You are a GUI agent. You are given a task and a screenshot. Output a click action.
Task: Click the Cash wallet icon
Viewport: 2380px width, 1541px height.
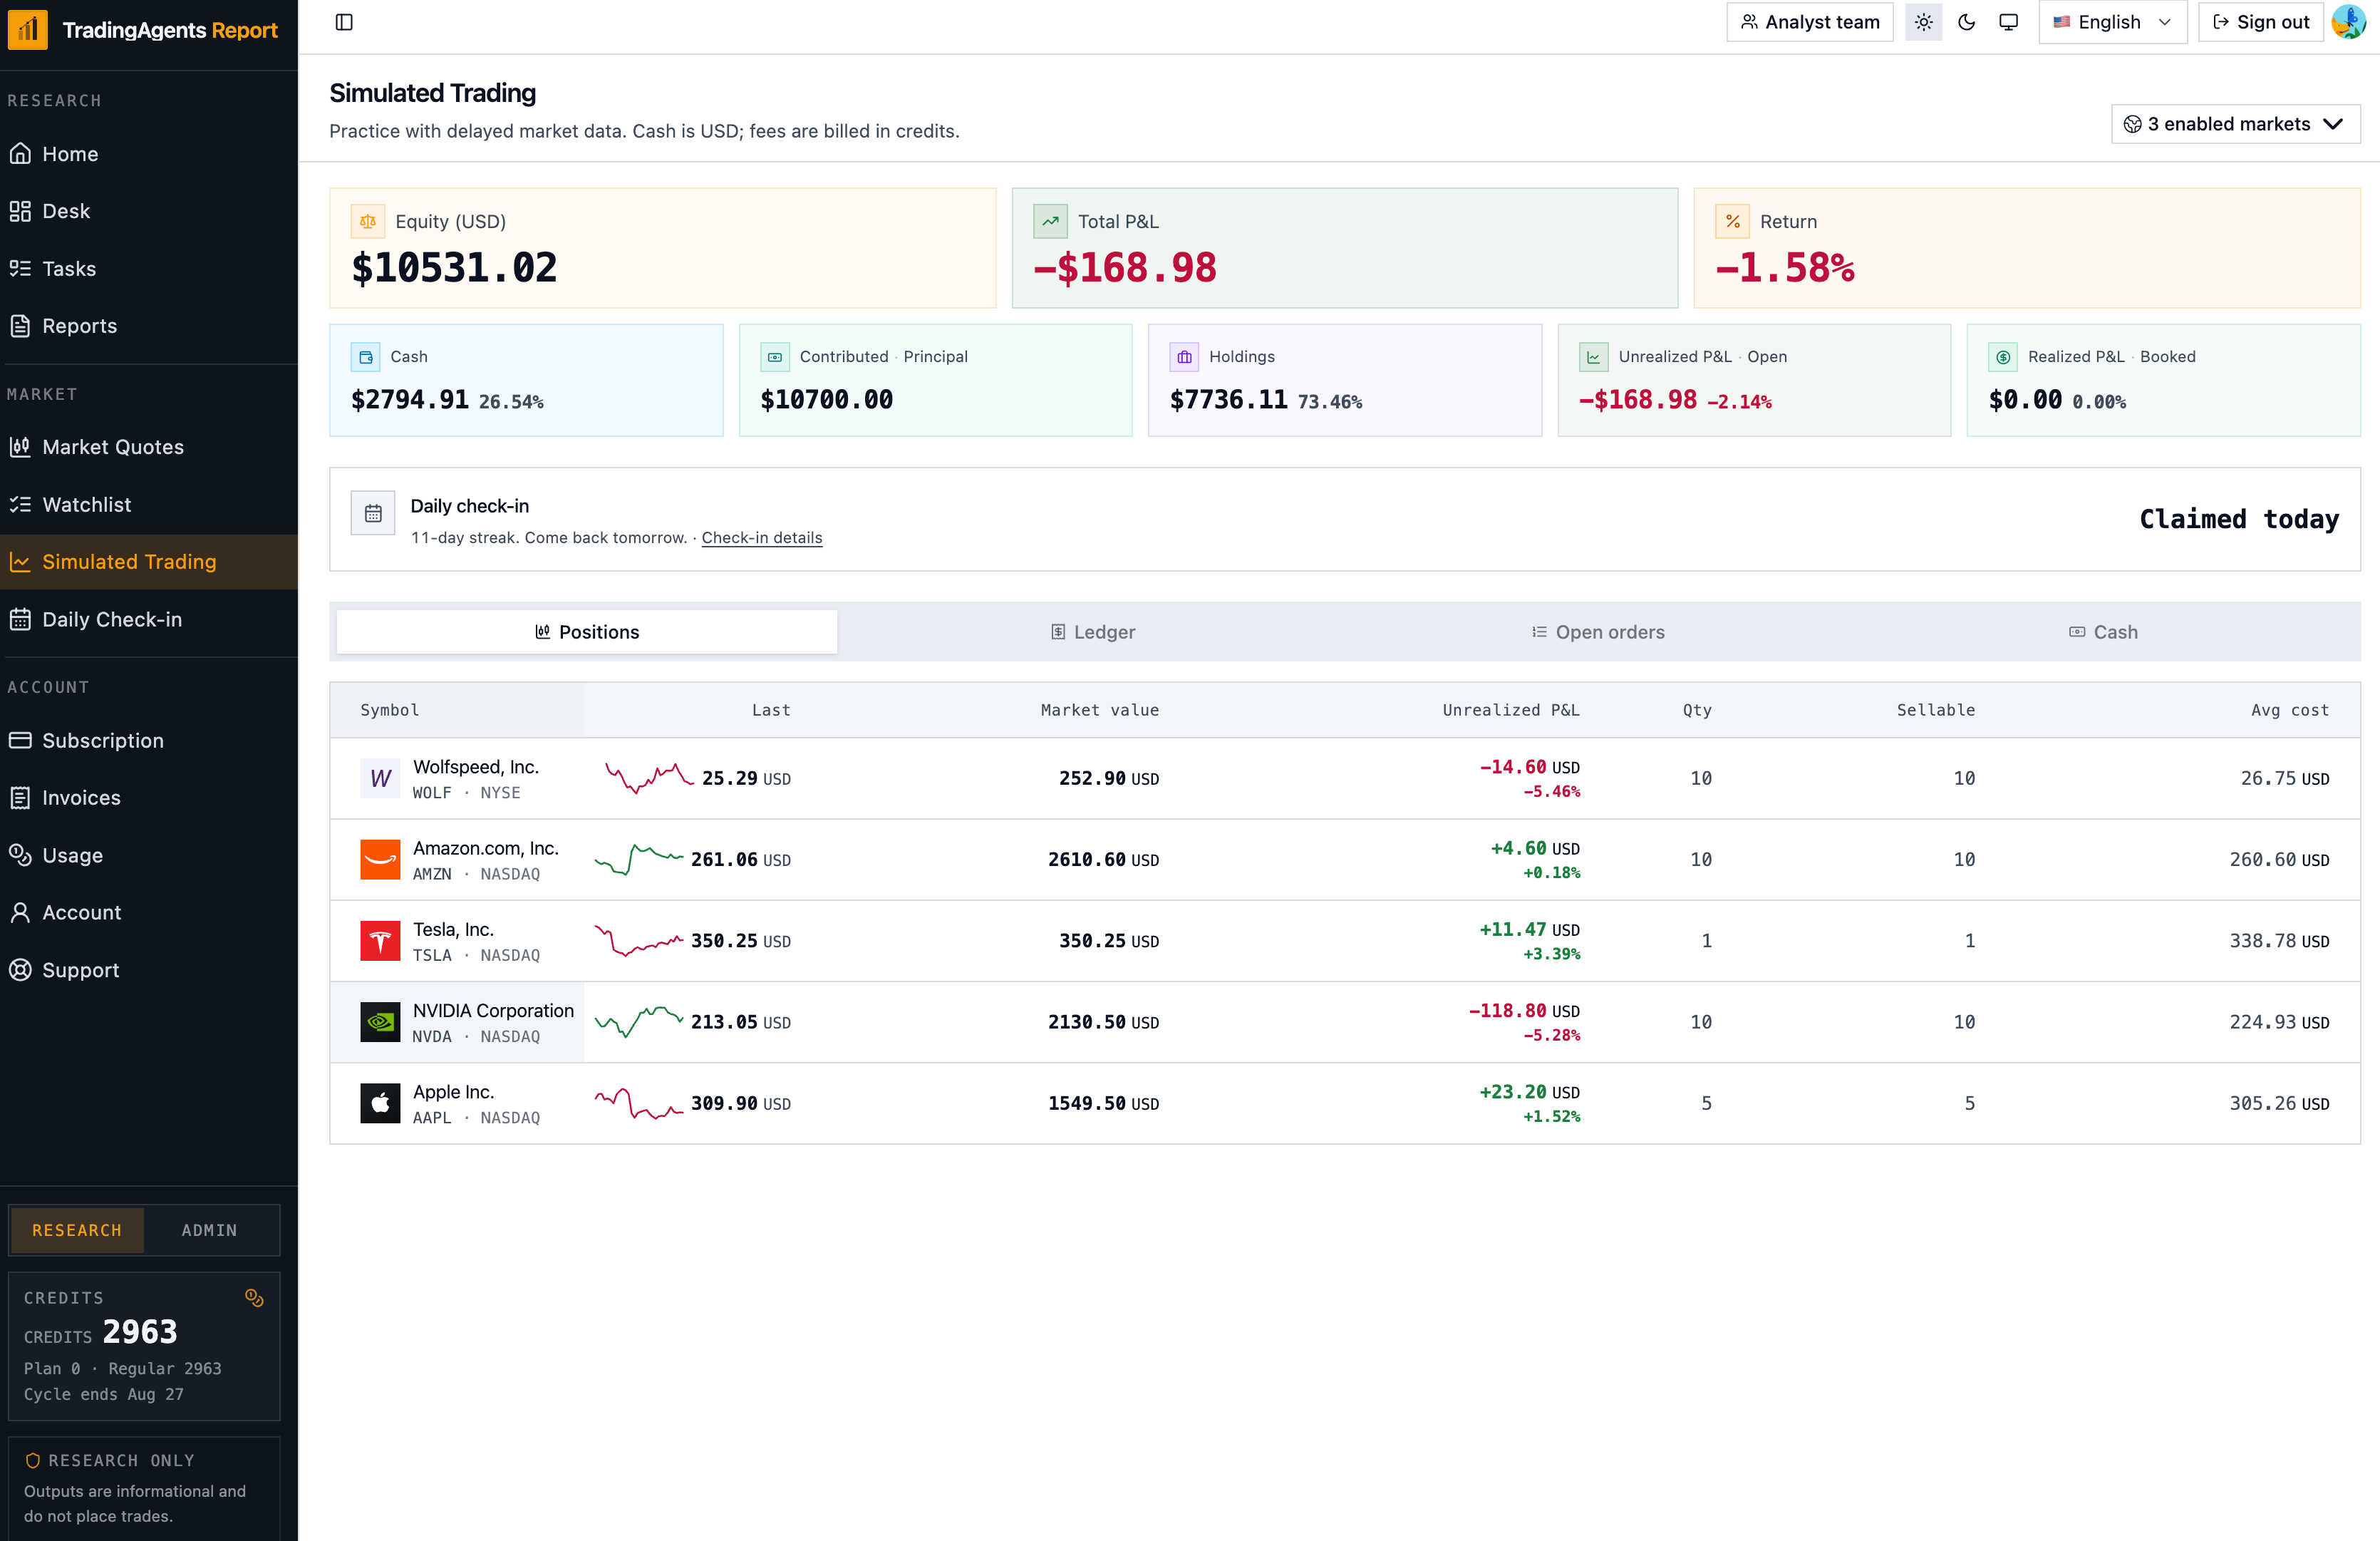click(366, 356)
